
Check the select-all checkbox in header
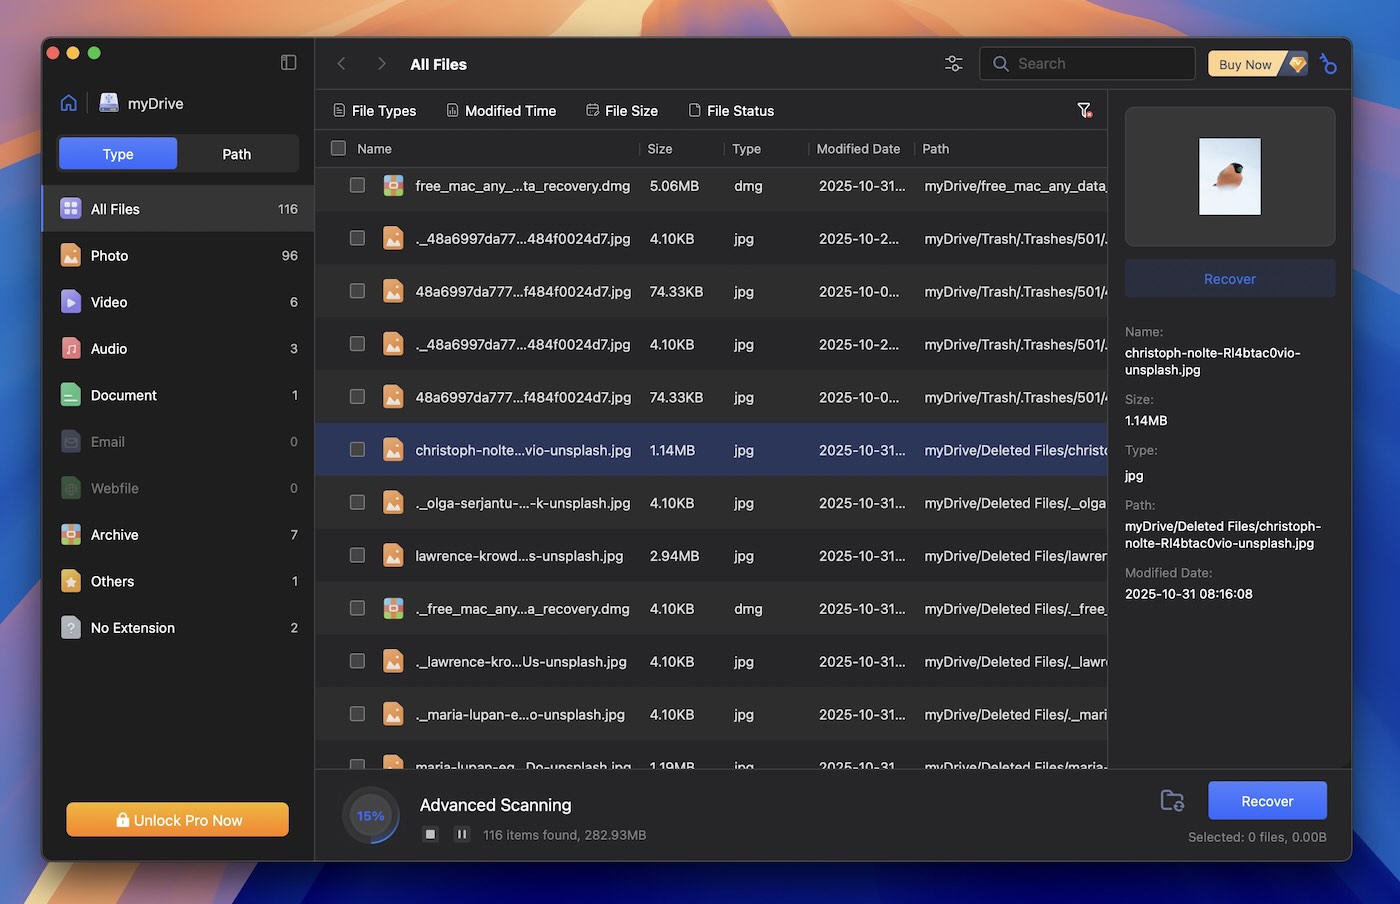pyautogui.click(x=338, y=148)
